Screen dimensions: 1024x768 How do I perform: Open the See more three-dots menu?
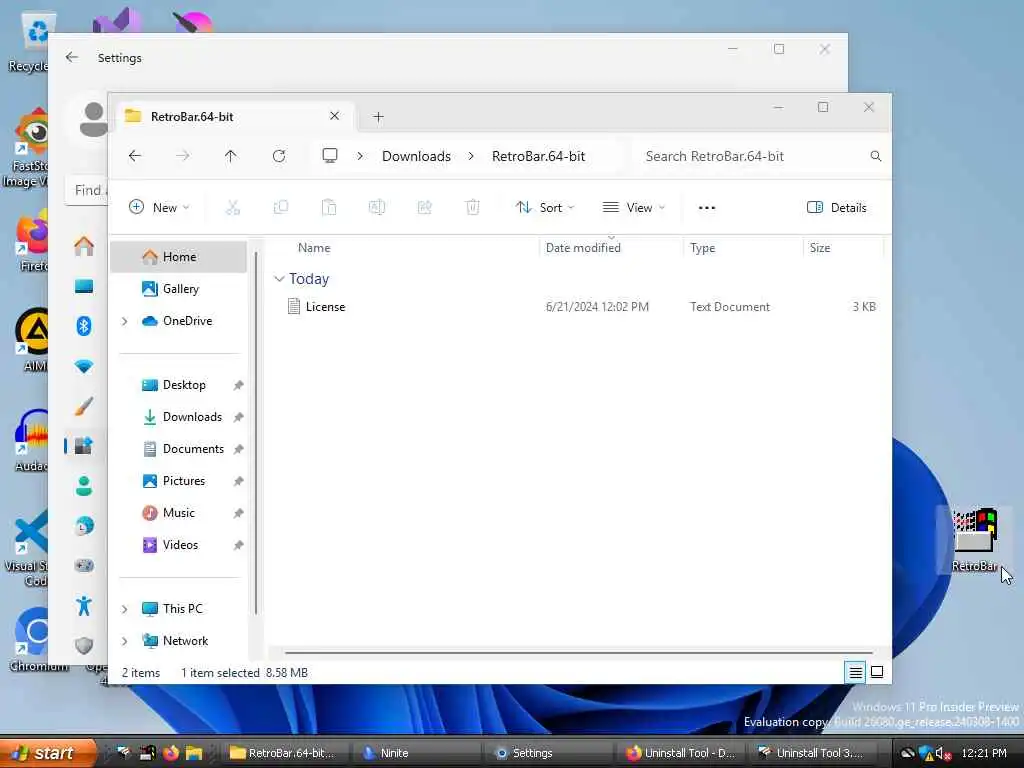(707, 208)
